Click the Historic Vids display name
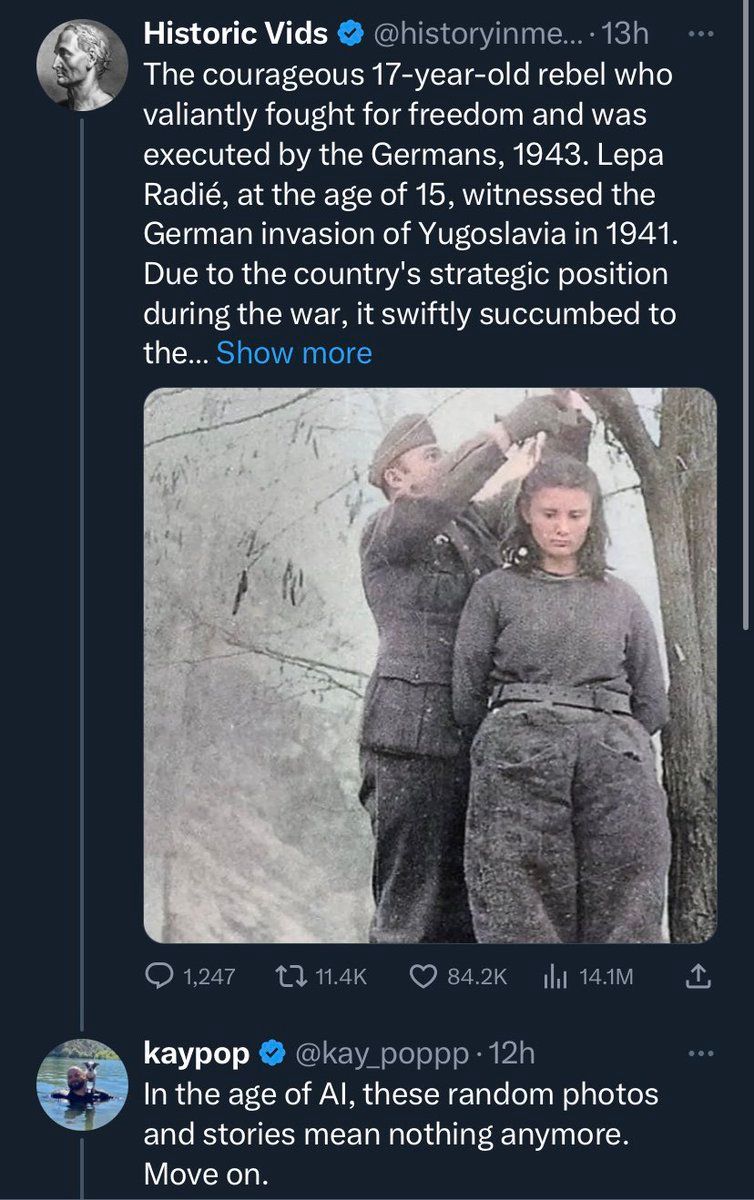Screen dimensions: 754x1200 pyautogui.click(x=236, y=34)
